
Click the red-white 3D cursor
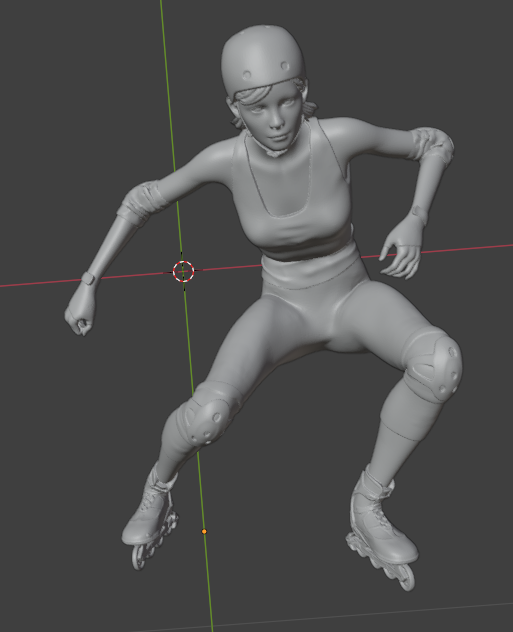coord(183,271)
